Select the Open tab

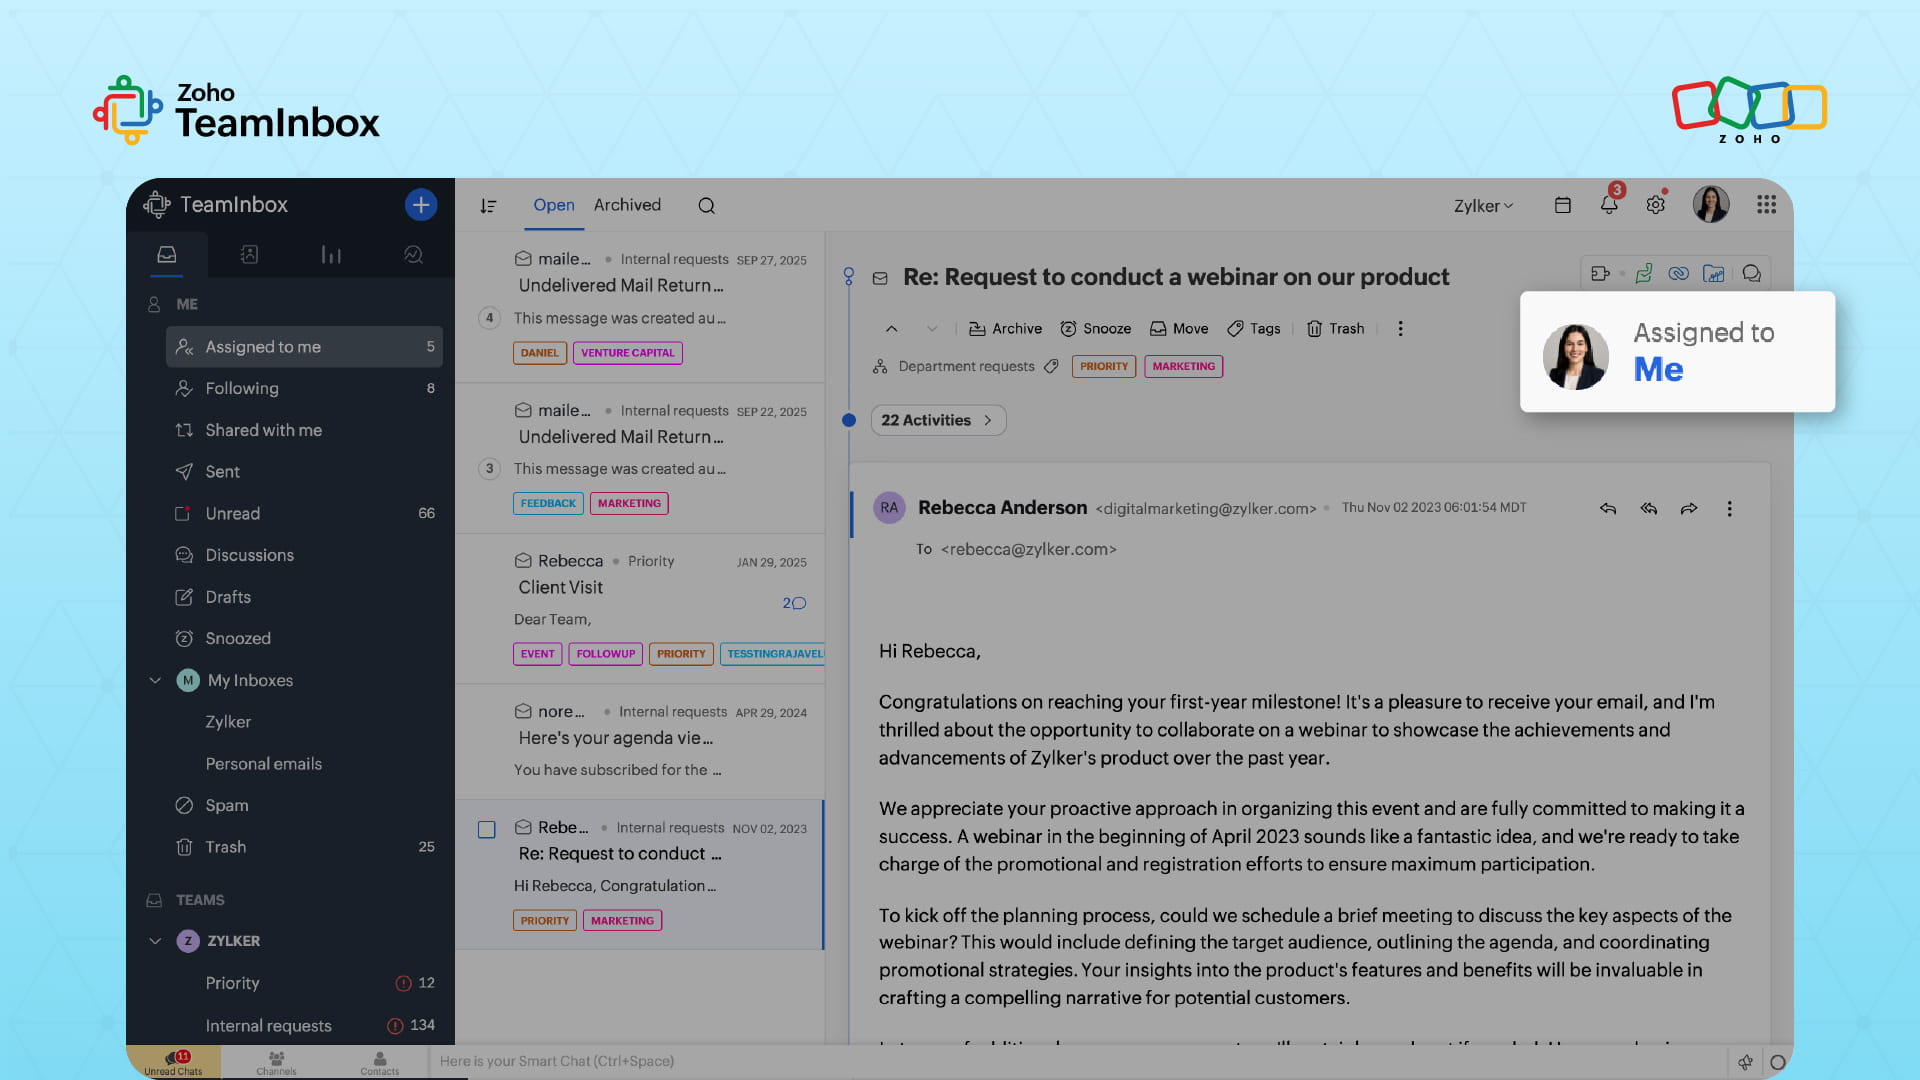tap(553, 205)
